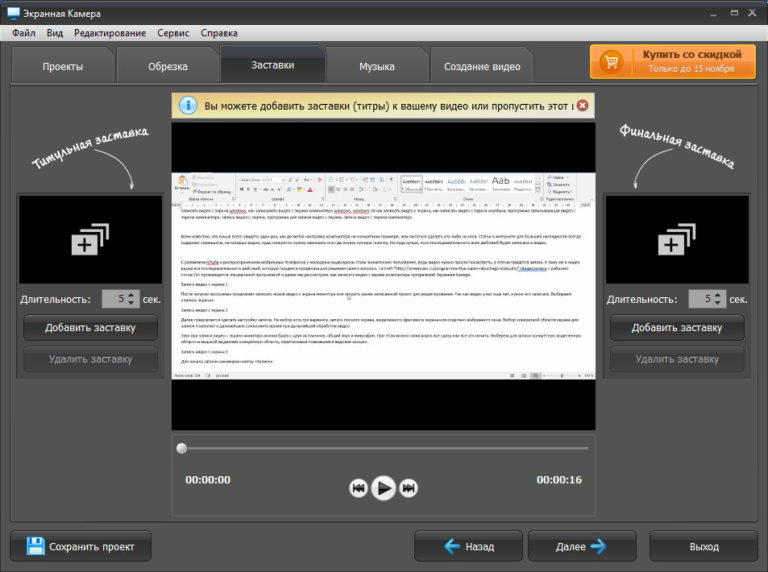The height and width of the screenshot is (572, 768).
Task: Click Добавить заставку under Титульная заставка
Action: (x=91, y=328)
